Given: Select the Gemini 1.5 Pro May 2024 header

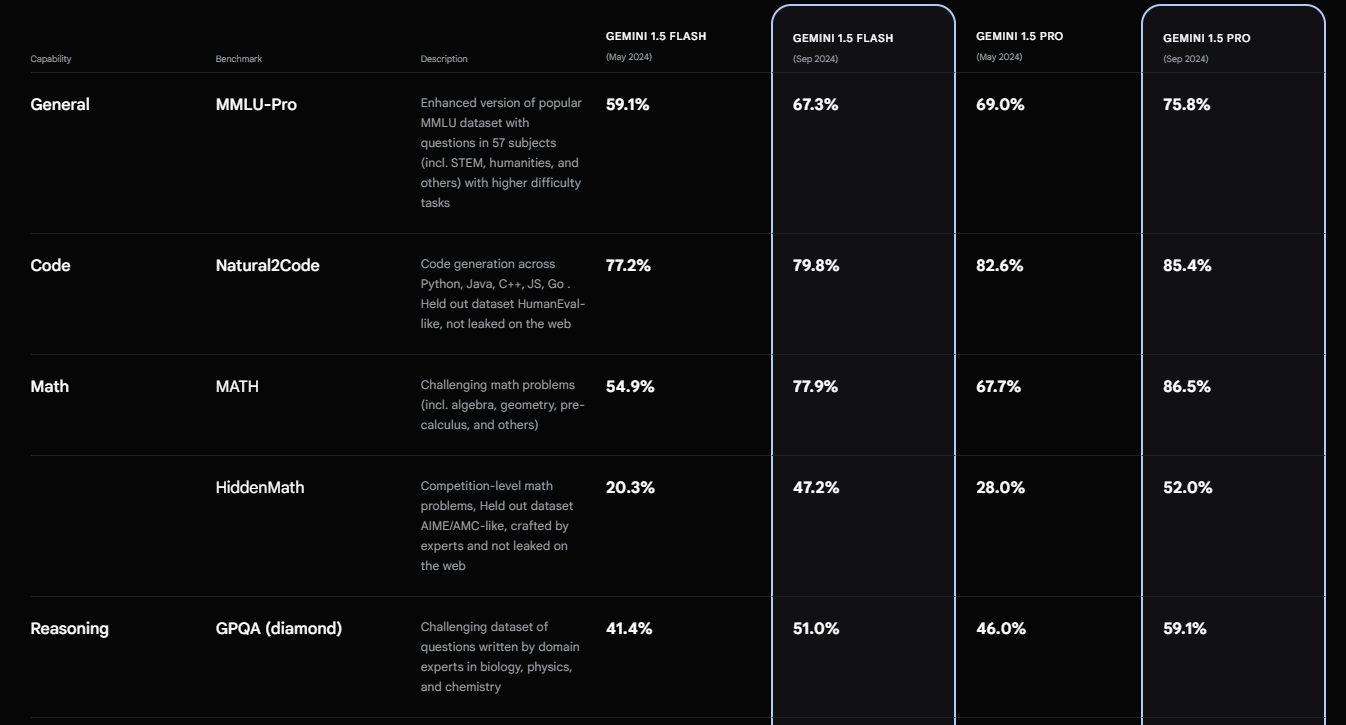Looking at the screenshot, I should click(1019, 37).
